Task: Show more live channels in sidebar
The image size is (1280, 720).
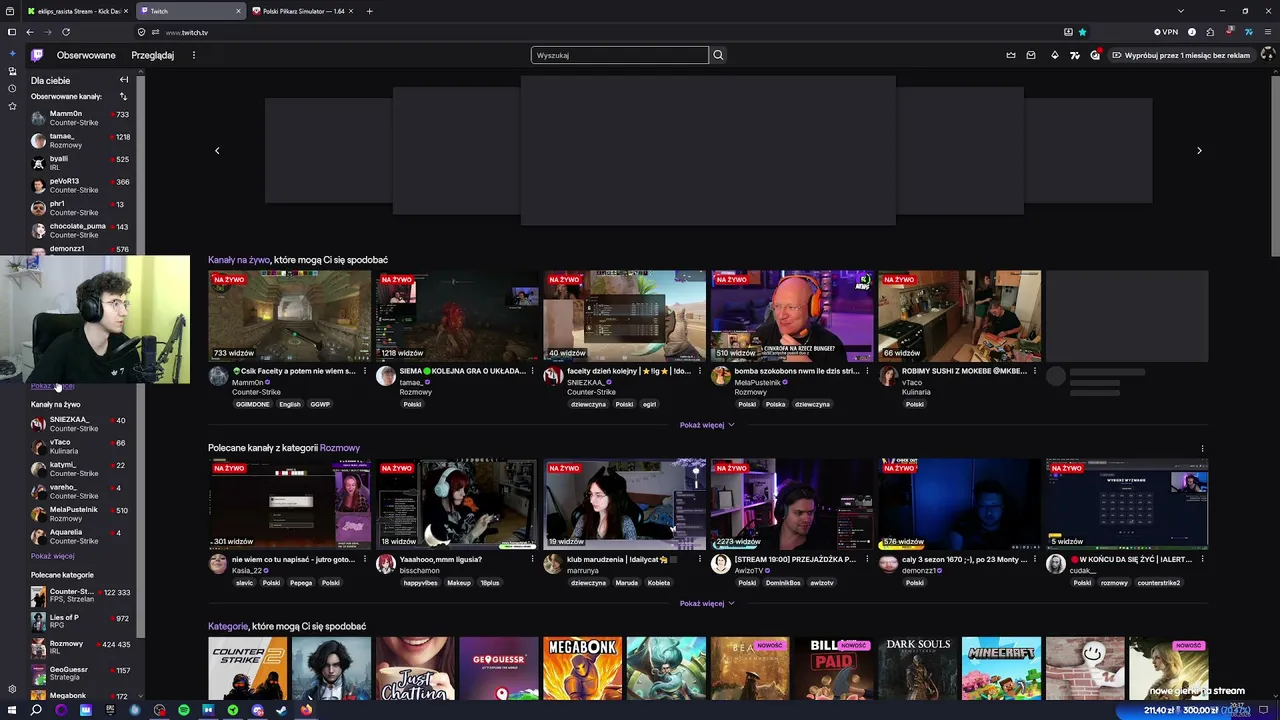Action: click(52, 556)
